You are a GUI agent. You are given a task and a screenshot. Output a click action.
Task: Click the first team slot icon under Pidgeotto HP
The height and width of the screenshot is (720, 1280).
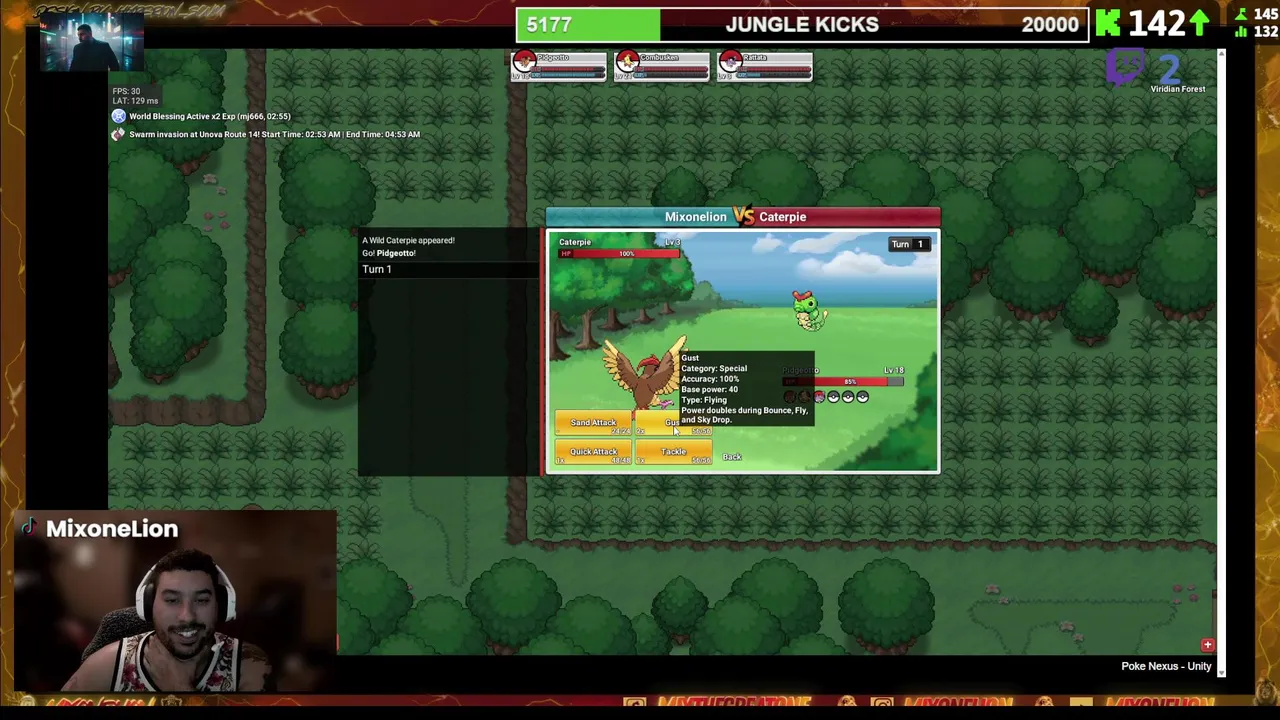point(790,397)
